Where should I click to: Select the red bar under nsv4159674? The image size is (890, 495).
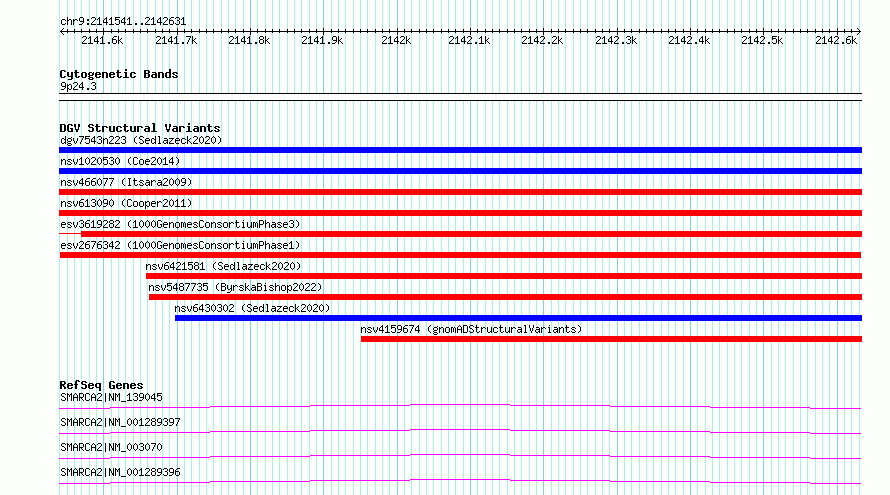pyautogui.click(x=611, y=339)
